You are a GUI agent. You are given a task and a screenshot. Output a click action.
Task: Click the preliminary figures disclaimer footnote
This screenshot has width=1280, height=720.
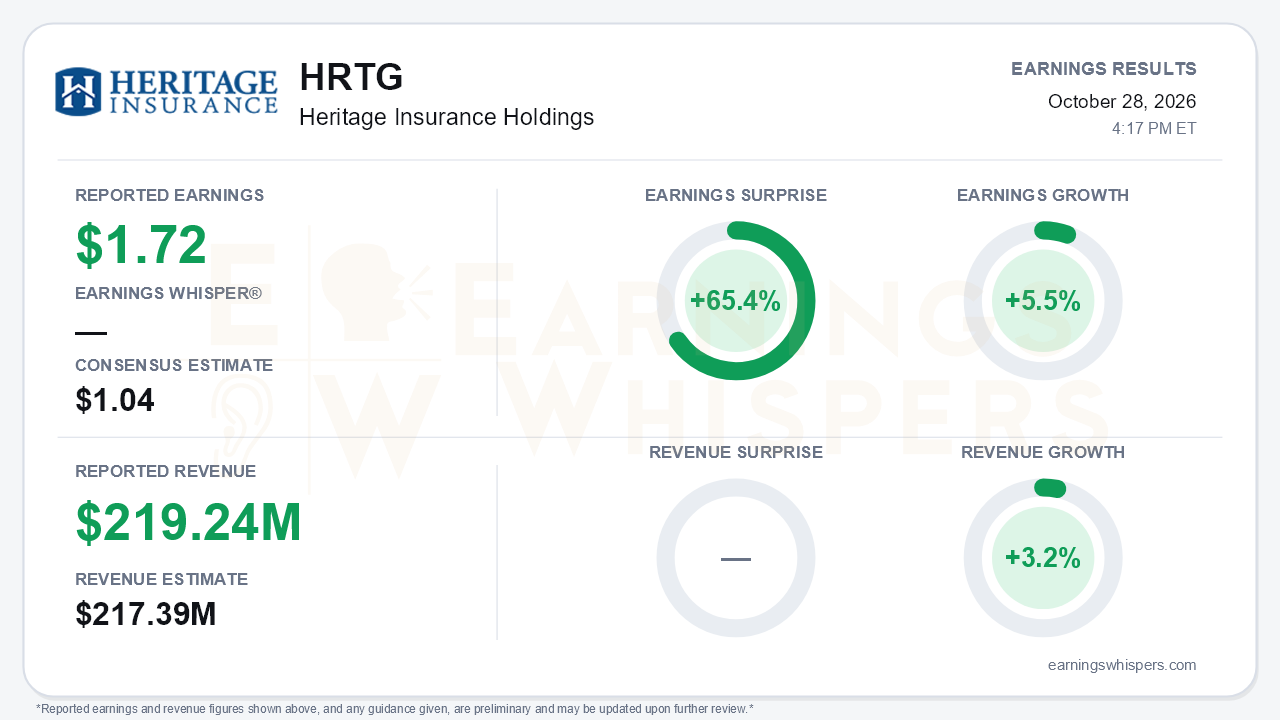coord(395,709)
